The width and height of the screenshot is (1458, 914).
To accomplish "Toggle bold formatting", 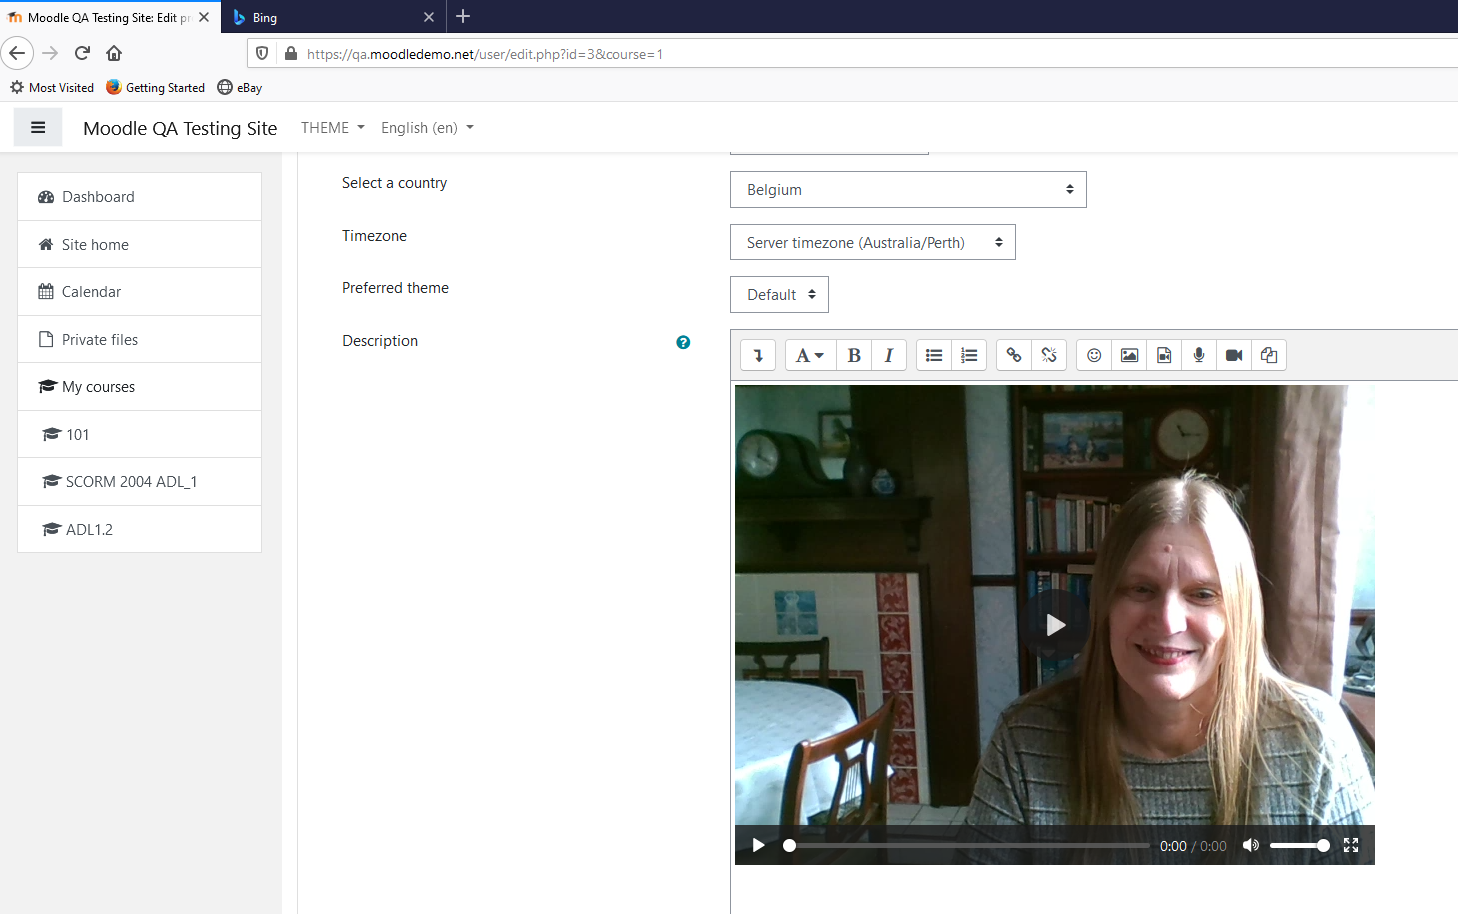I will 854,355.
